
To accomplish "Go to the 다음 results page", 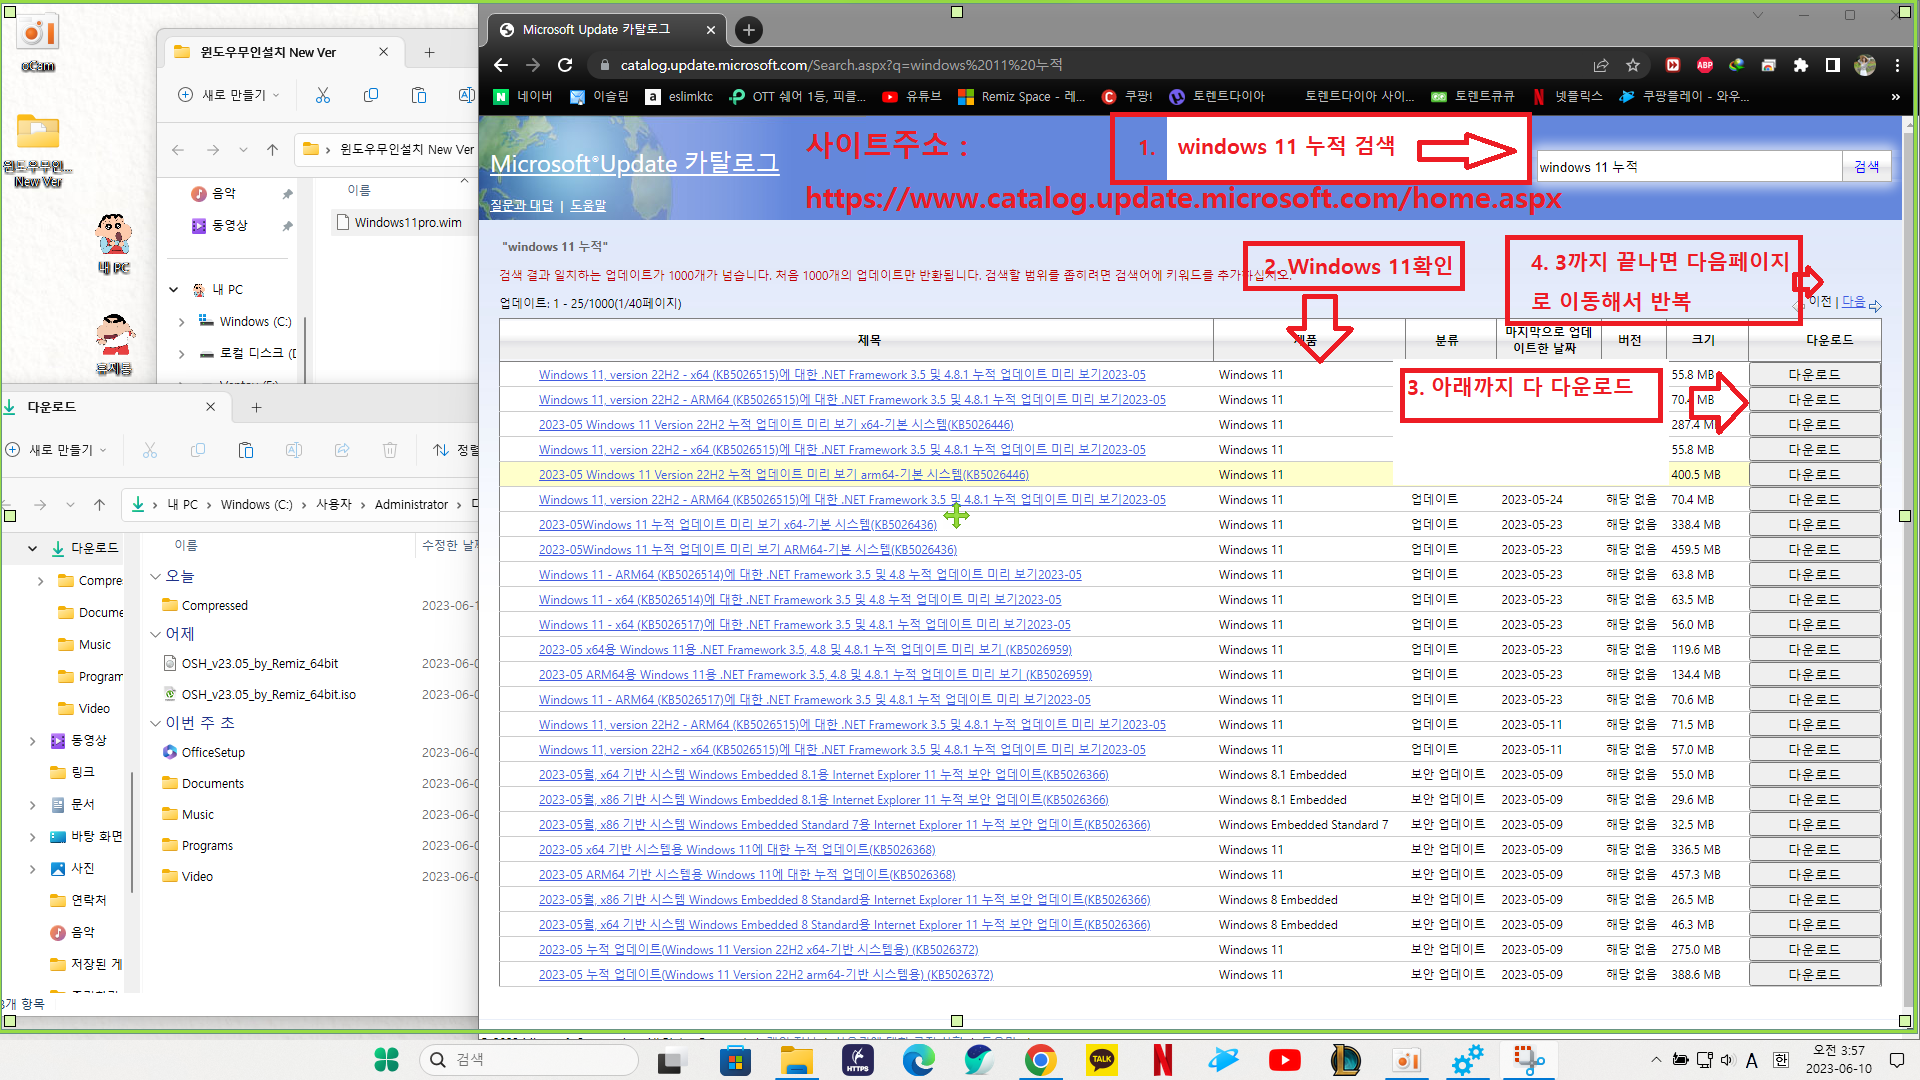I will pos(1855,301).
